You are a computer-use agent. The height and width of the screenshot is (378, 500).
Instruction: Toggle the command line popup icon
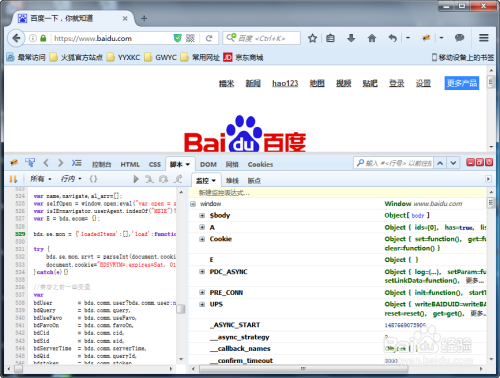pyautogui.click(x=77, y=163)
